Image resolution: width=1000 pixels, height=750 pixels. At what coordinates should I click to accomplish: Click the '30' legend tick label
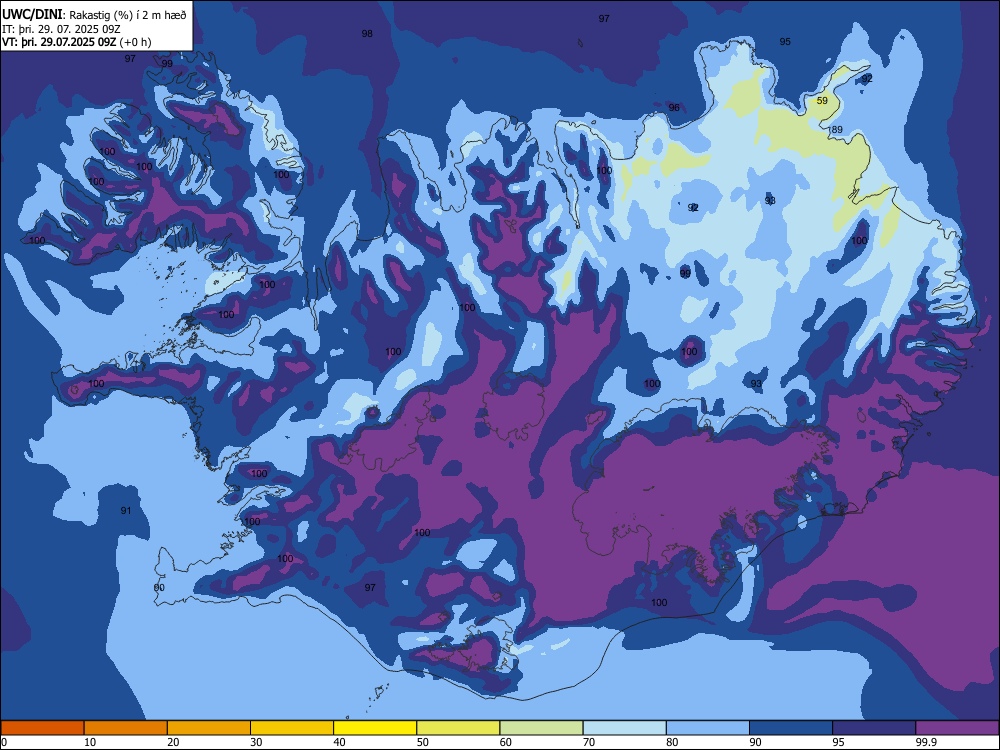tap(256, 742)
